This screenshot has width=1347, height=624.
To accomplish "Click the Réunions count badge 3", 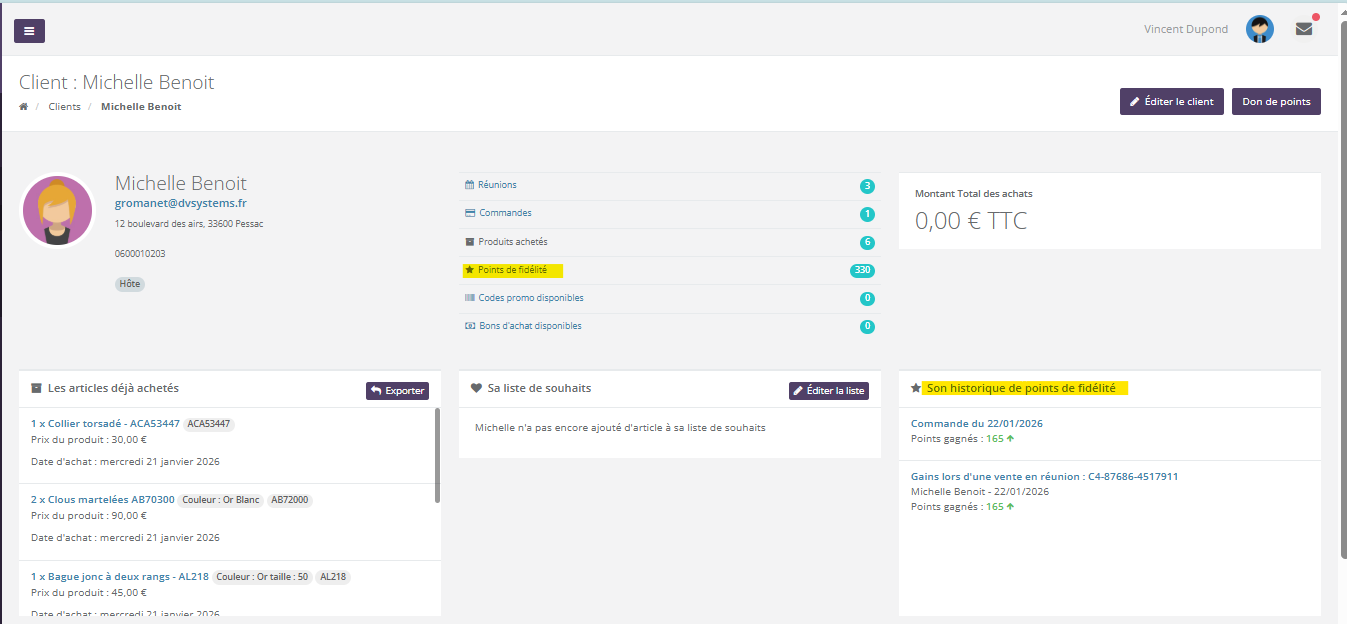I will point(867,186).
